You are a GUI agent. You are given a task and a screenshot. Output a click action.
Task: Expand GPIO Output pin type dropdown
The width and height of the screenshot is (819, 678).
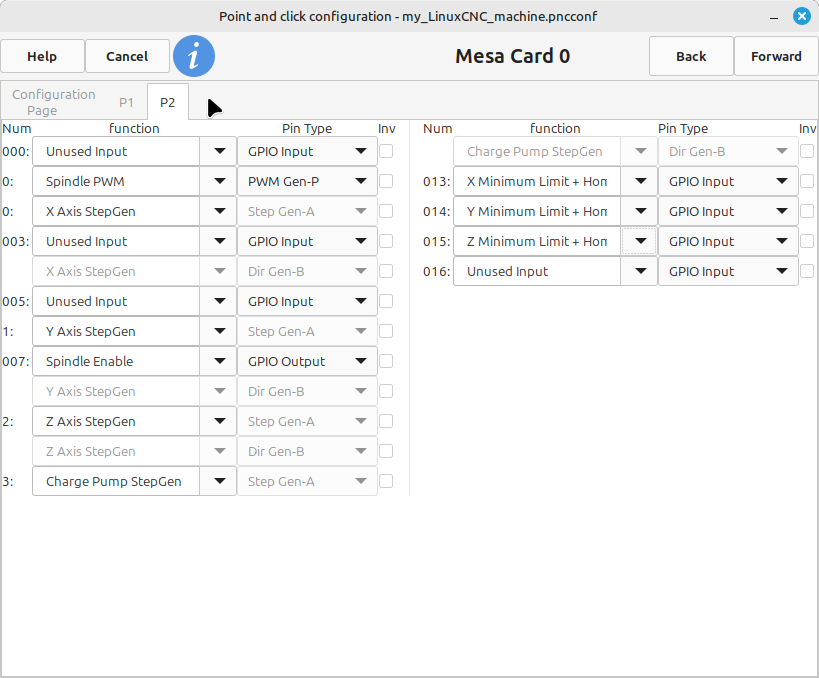[x=360, y=361]
